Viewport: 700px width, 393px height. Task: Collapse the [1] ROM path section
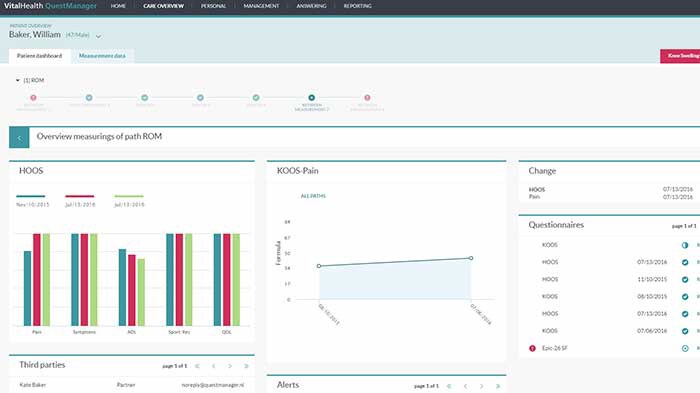tap(18, 80)
